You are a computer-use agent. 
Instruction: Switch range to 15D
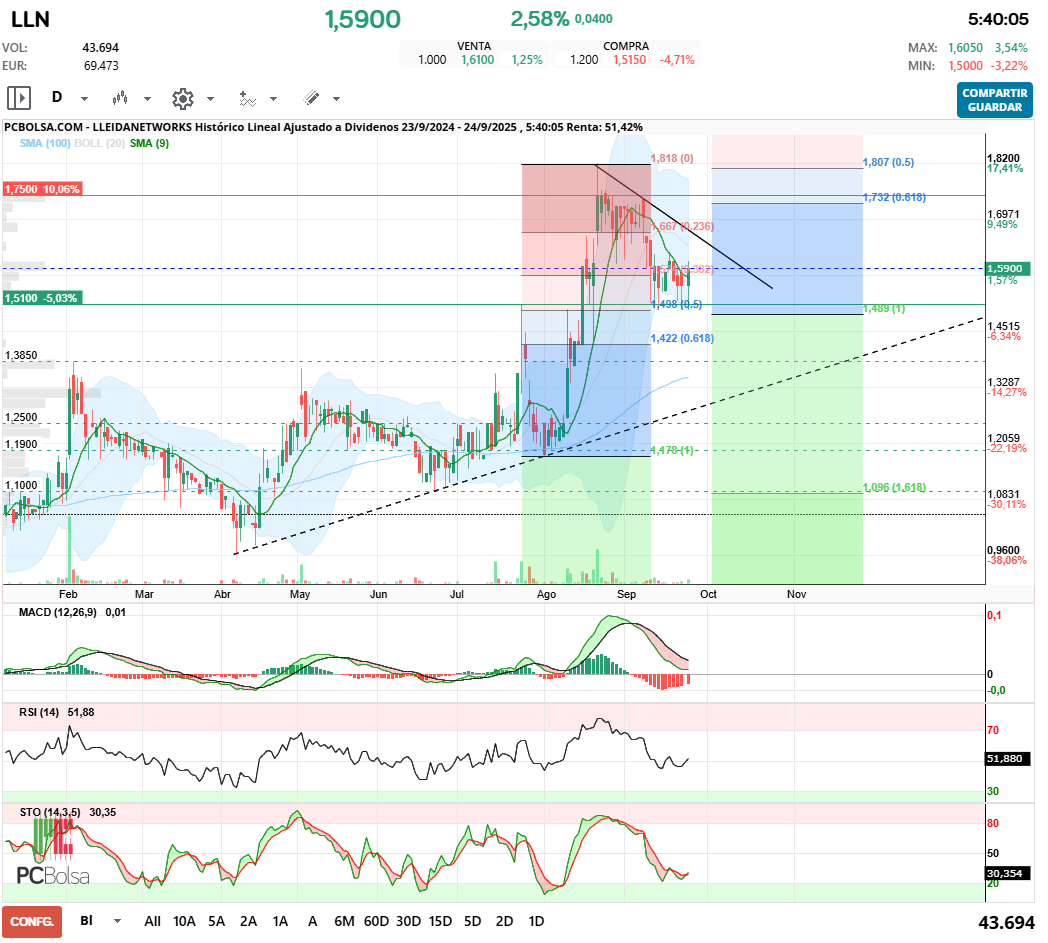coord(440,921)
